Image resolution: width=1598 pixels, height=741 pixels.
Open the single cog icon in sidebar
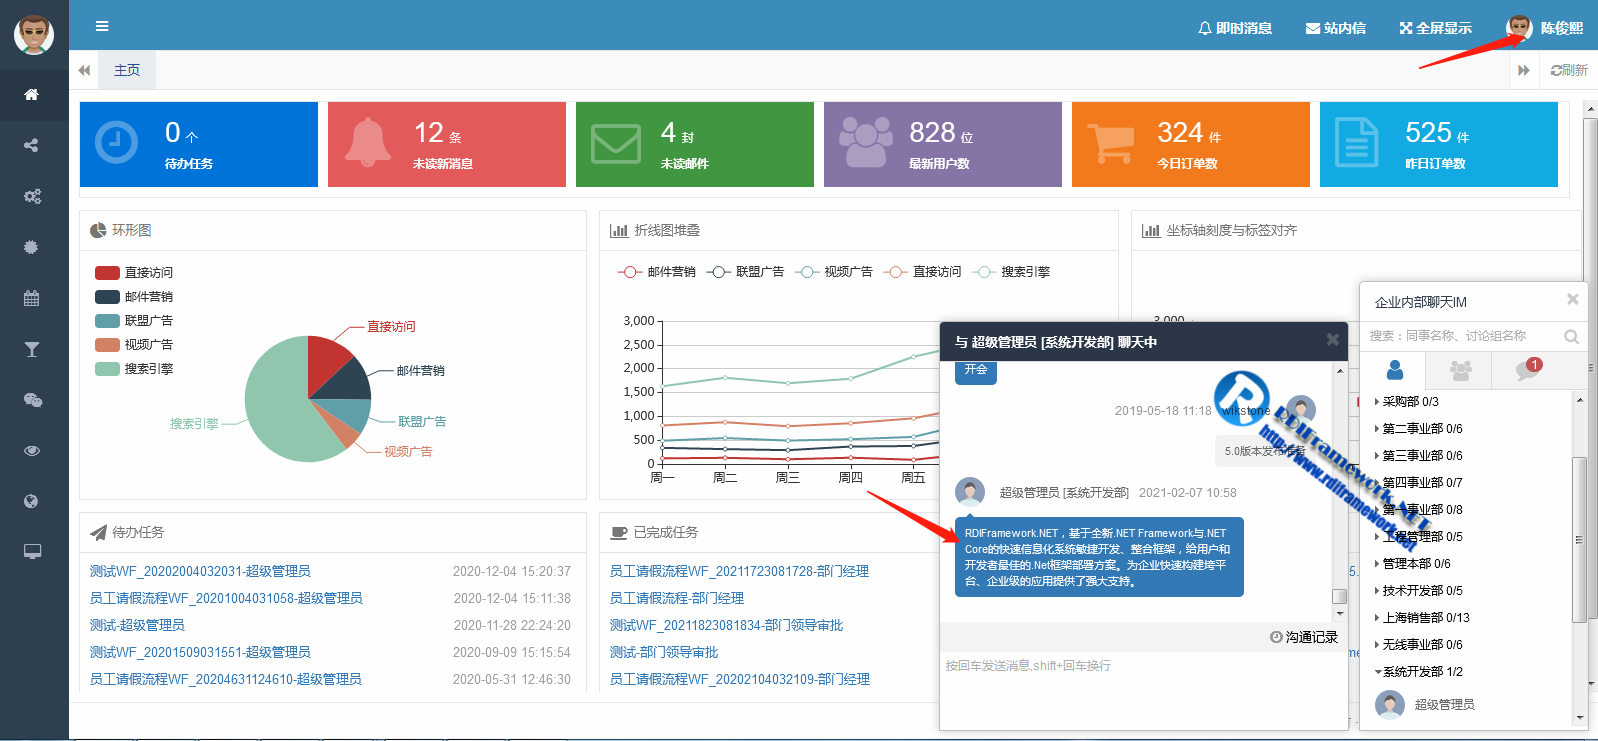click(x=32, y=247)
